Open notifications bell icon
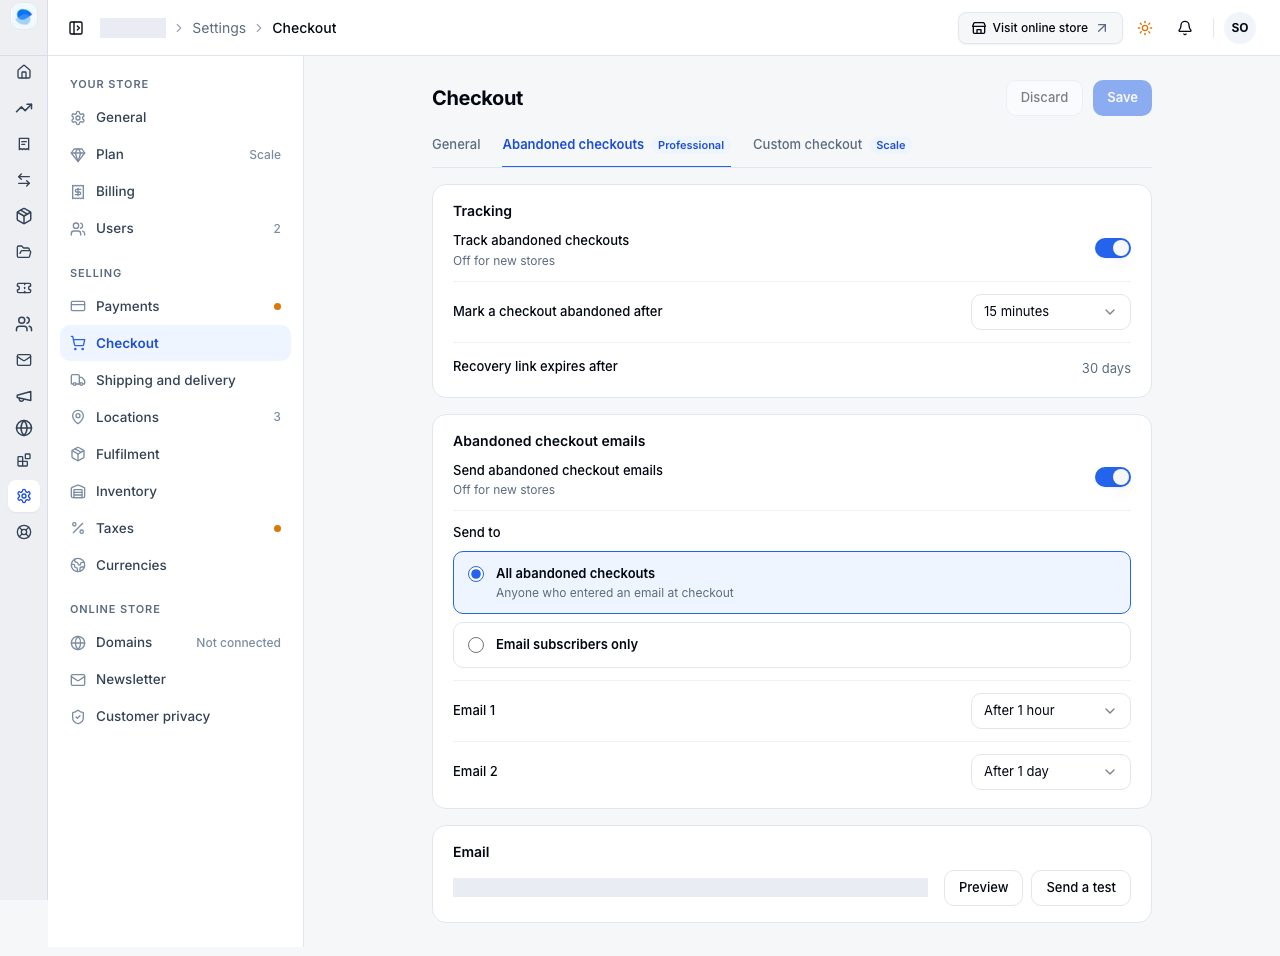This screenshot has width=1280, height=956. pos(1185,28)
